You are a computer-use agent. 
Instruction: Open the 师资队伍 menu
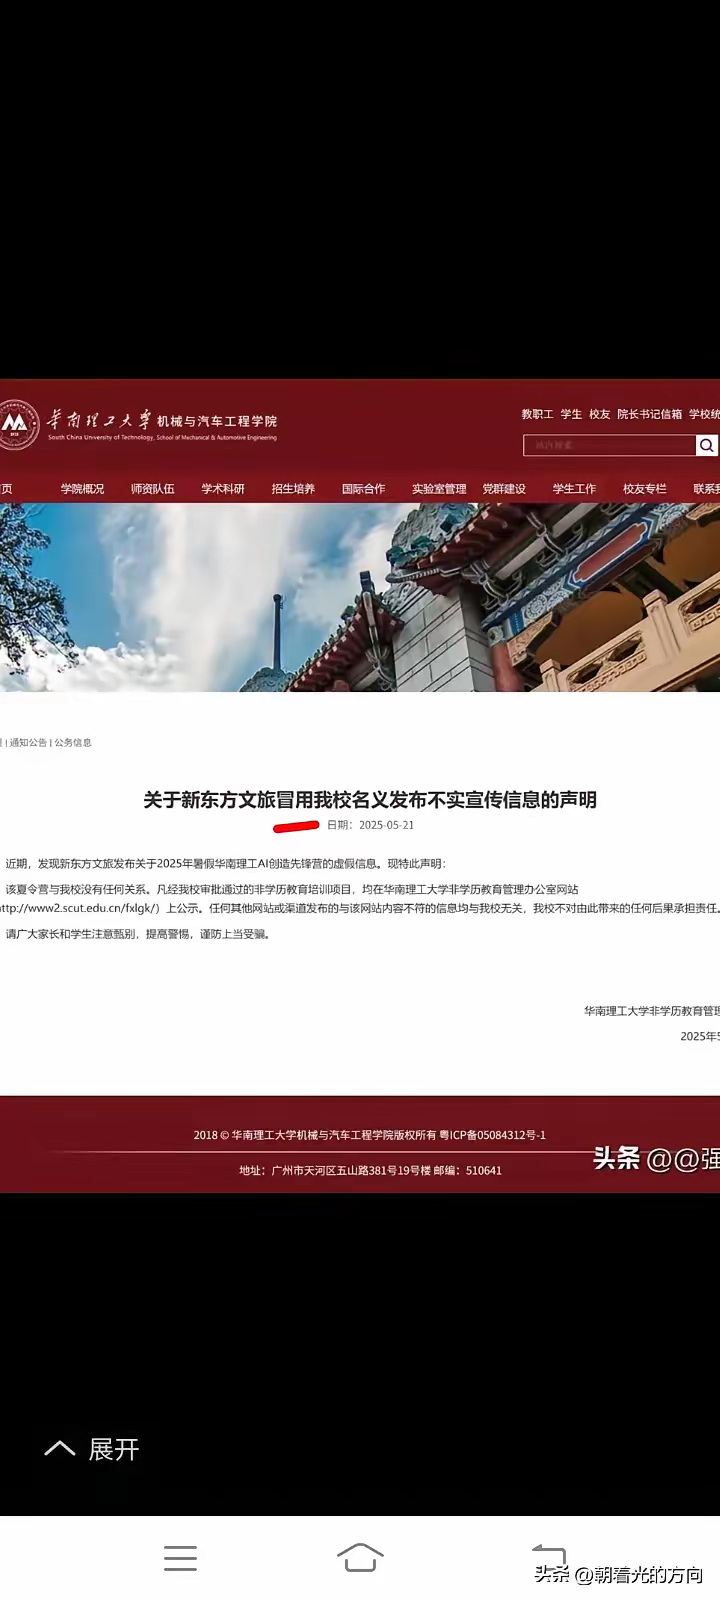coord(152,489)
